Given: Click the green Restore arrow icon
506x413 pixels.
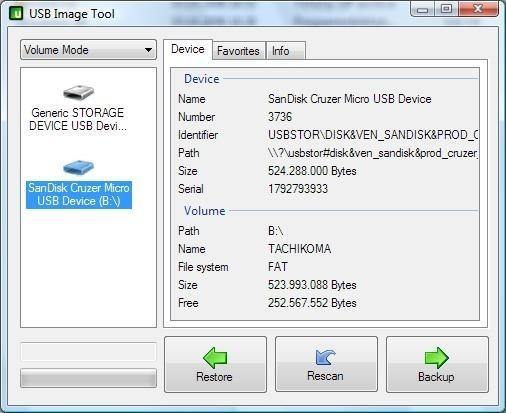Looking at the screenshot, I should point(215,357).
